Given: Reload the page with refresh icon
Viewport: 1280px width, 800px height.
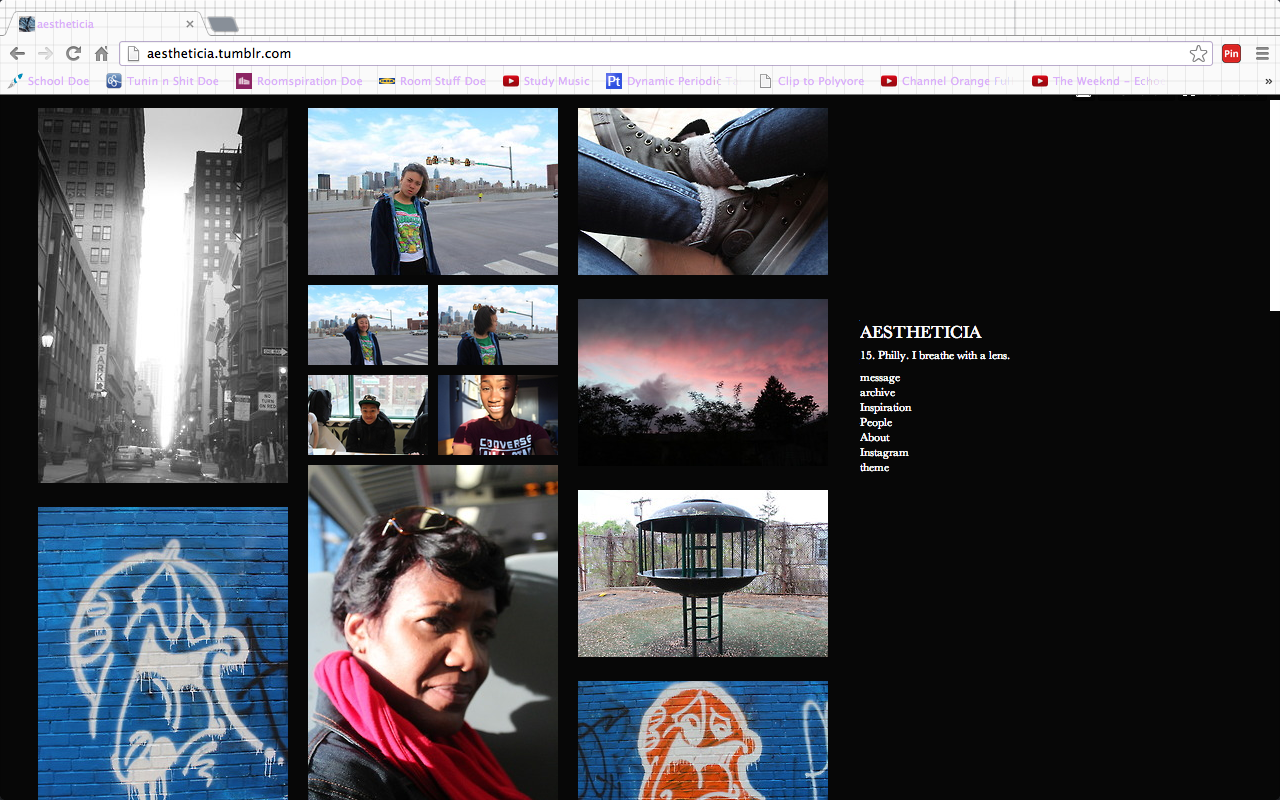Looking at the screenshot, I should (x=73, y=54).
